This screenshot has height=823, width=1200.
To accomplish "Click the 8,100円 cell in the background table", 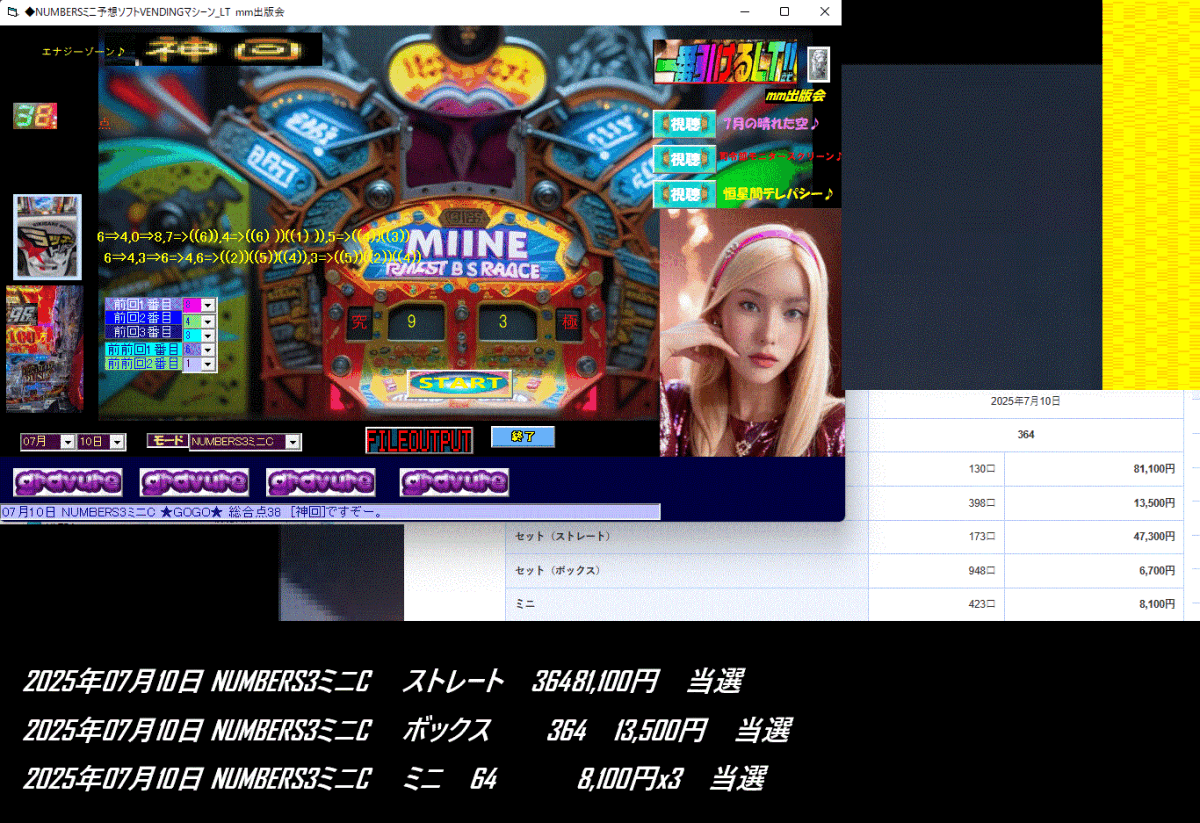I will click(x=1093, y=604).
